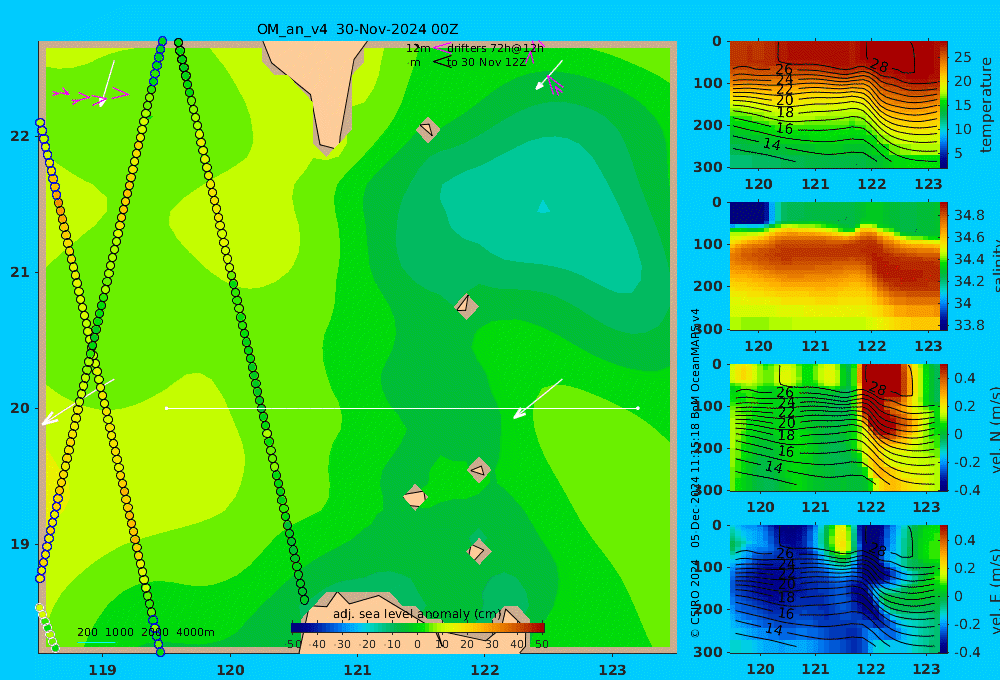Open the salinity depth section plot
This screenshot has width=1000, height=680.
coord(835,266)
